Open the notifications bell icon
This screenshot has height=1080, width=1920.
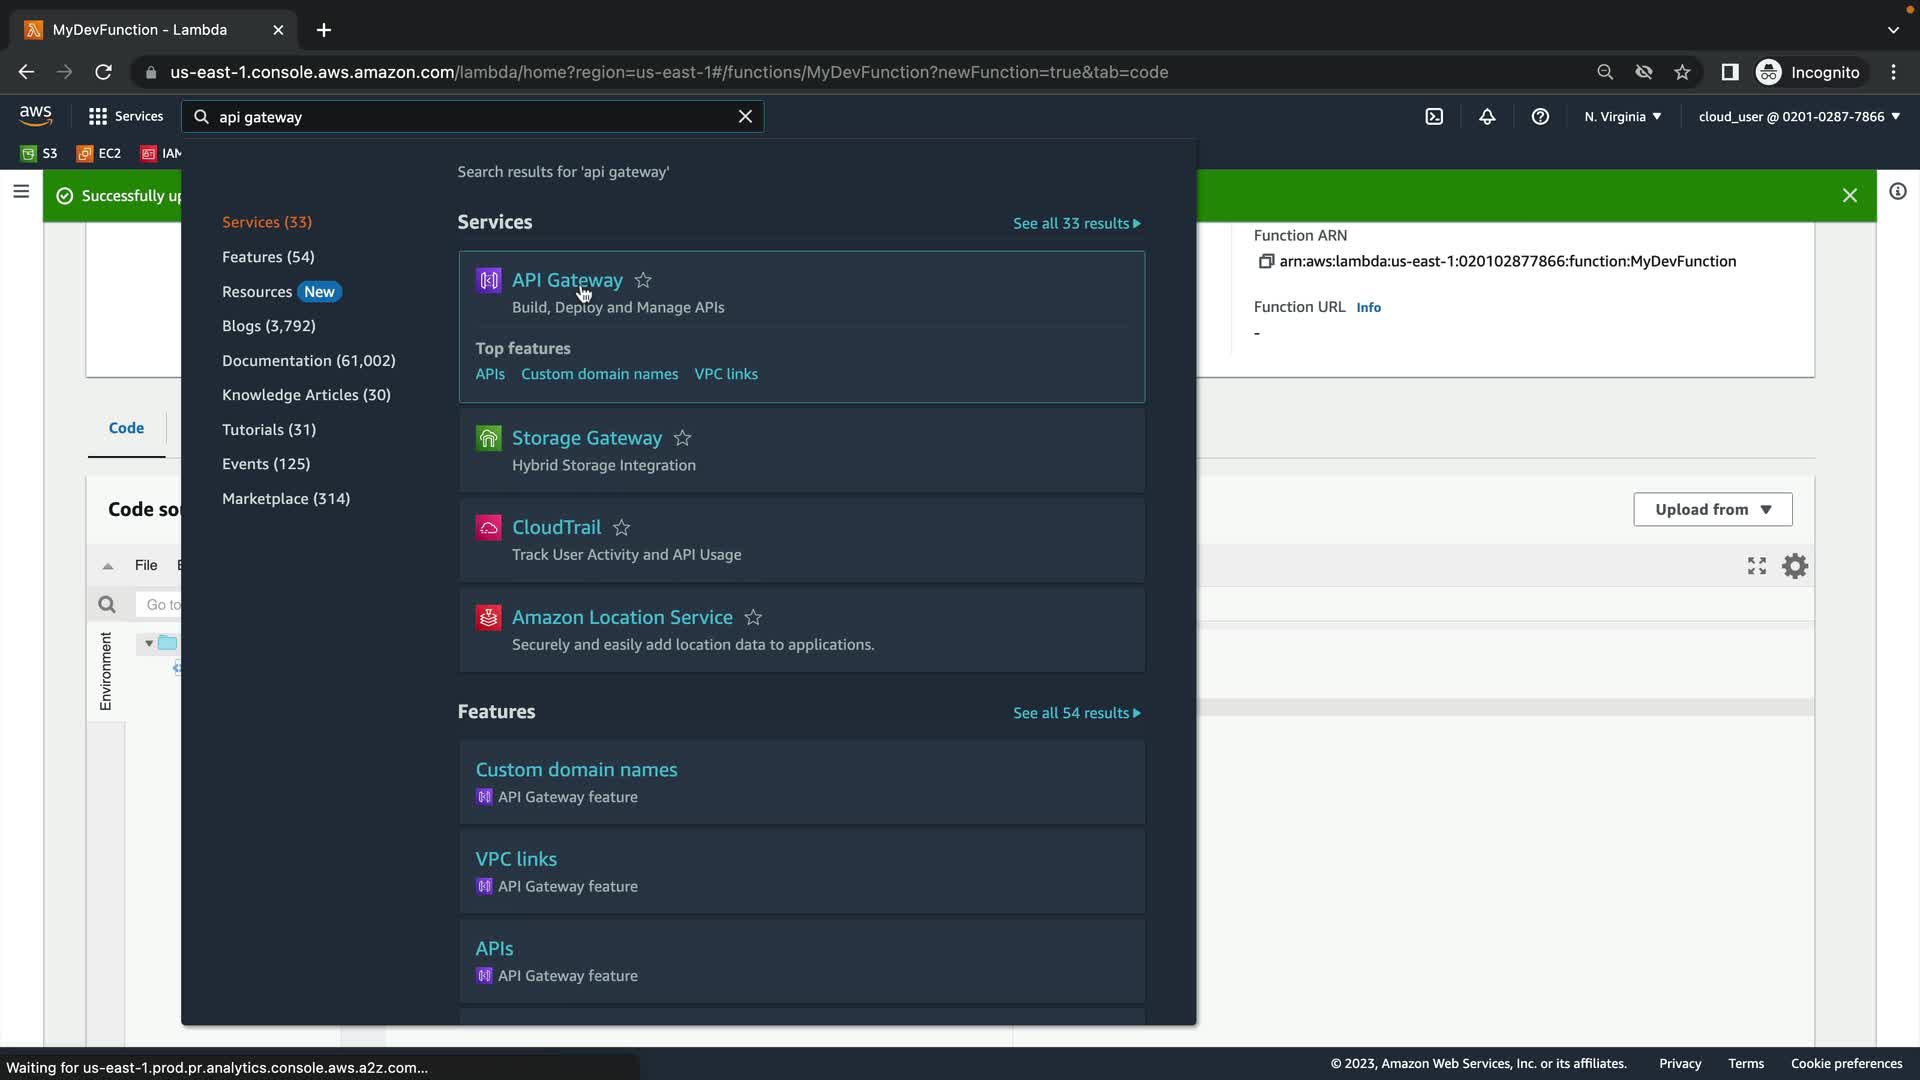tap(1487, 117)
